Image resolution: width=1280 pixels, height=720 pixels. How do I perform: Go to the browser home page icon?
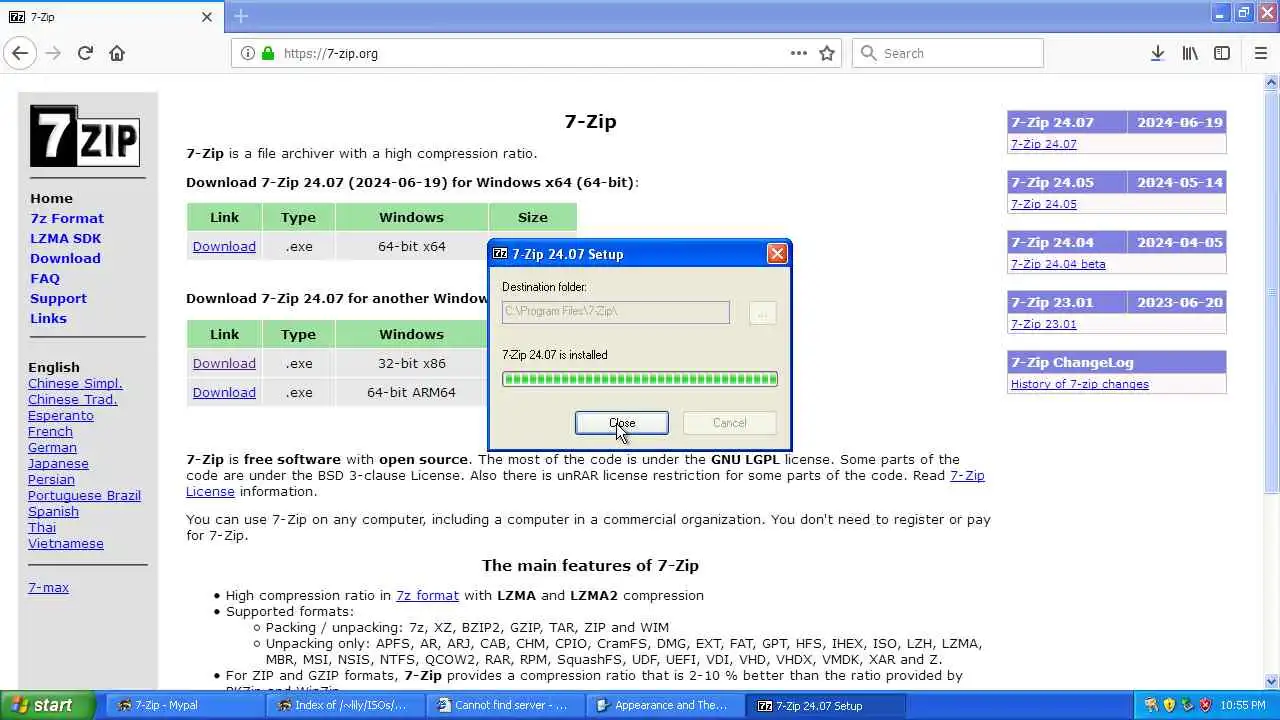click(x=117, y=53)
